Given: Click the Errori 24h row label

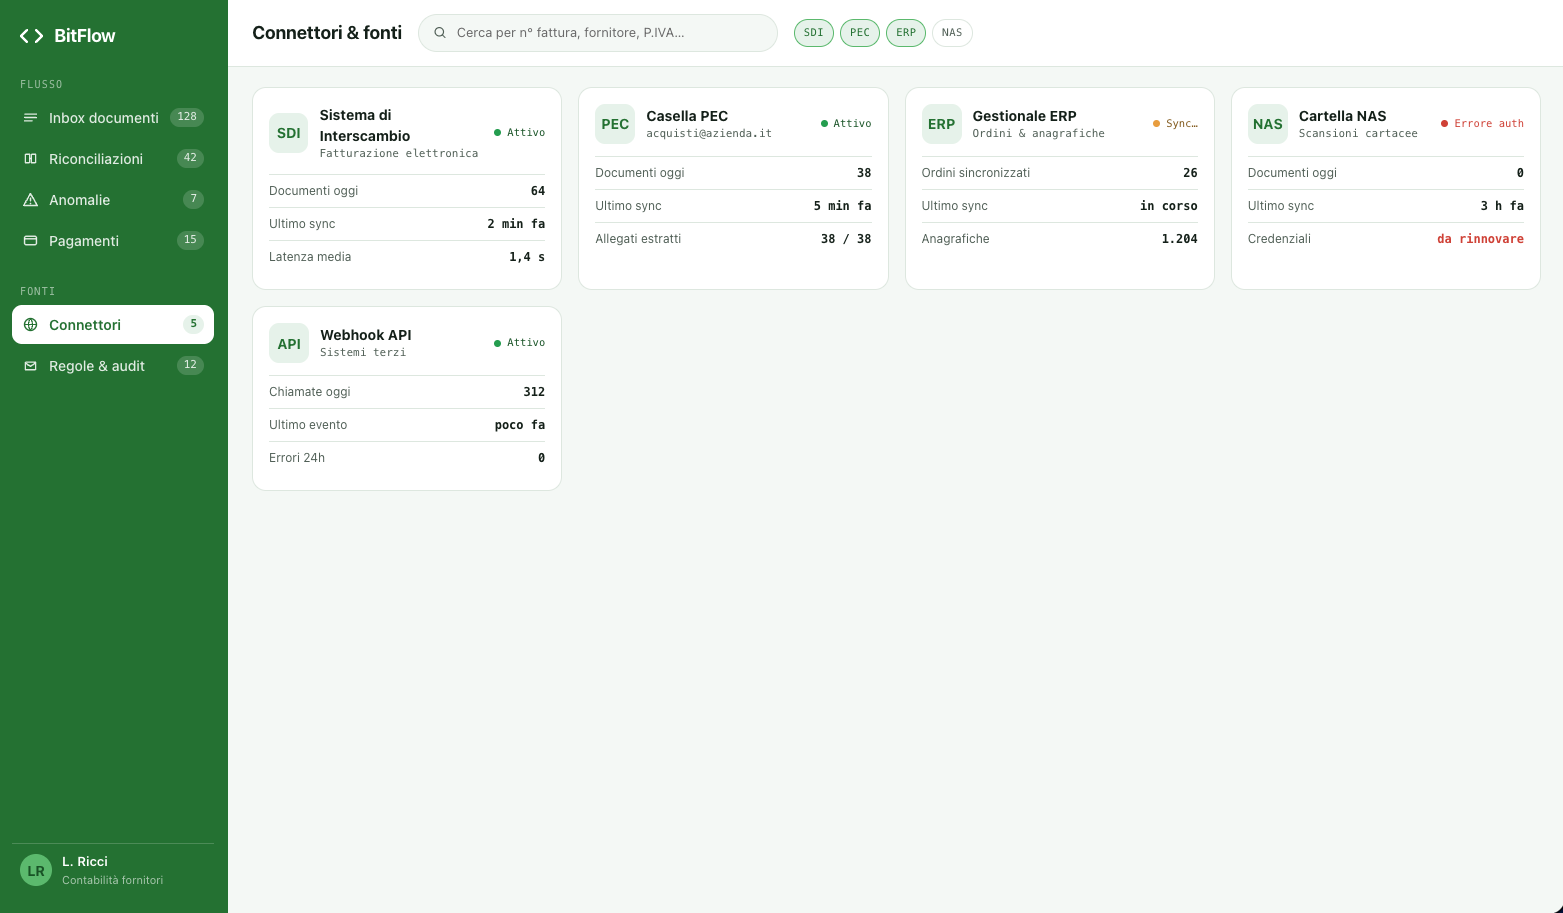Looking at the screenshot, I should coord(297,458).
